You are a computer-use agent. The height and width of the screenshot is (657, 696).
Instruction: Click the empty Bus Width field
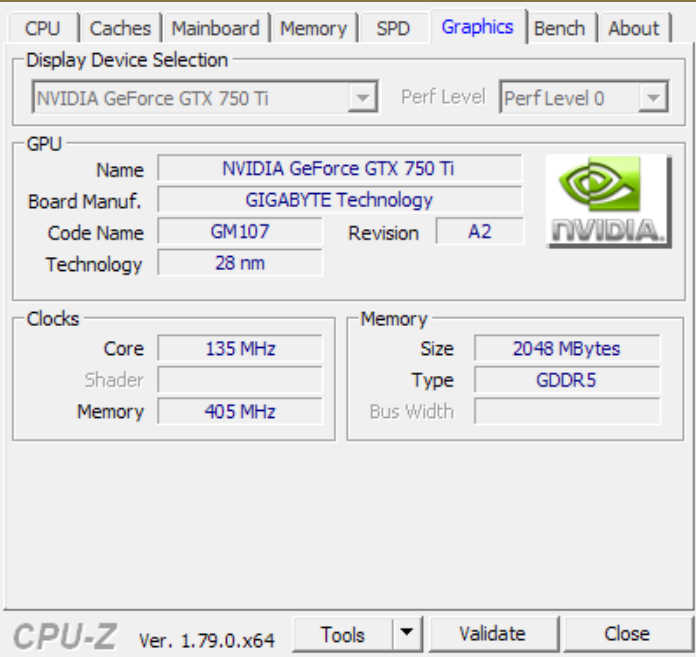click(x=567, y=412)
